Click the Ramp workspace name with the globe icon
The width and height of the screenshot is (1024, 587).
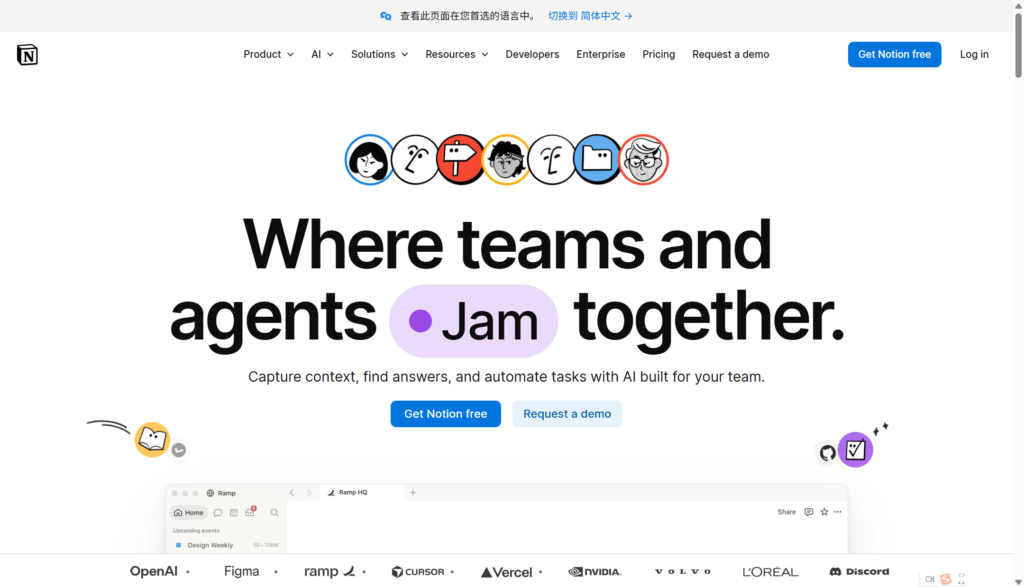pos(221,493)
